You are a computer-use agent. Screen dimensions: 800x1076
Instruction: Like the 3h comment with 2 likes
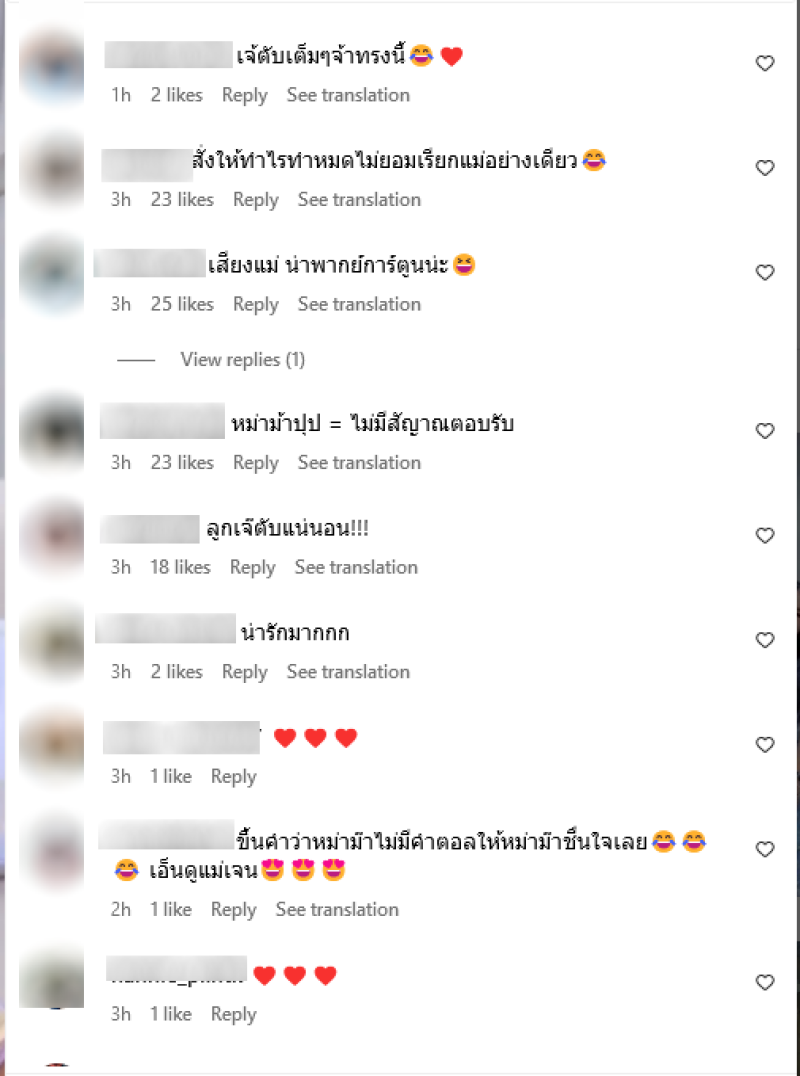764,640
